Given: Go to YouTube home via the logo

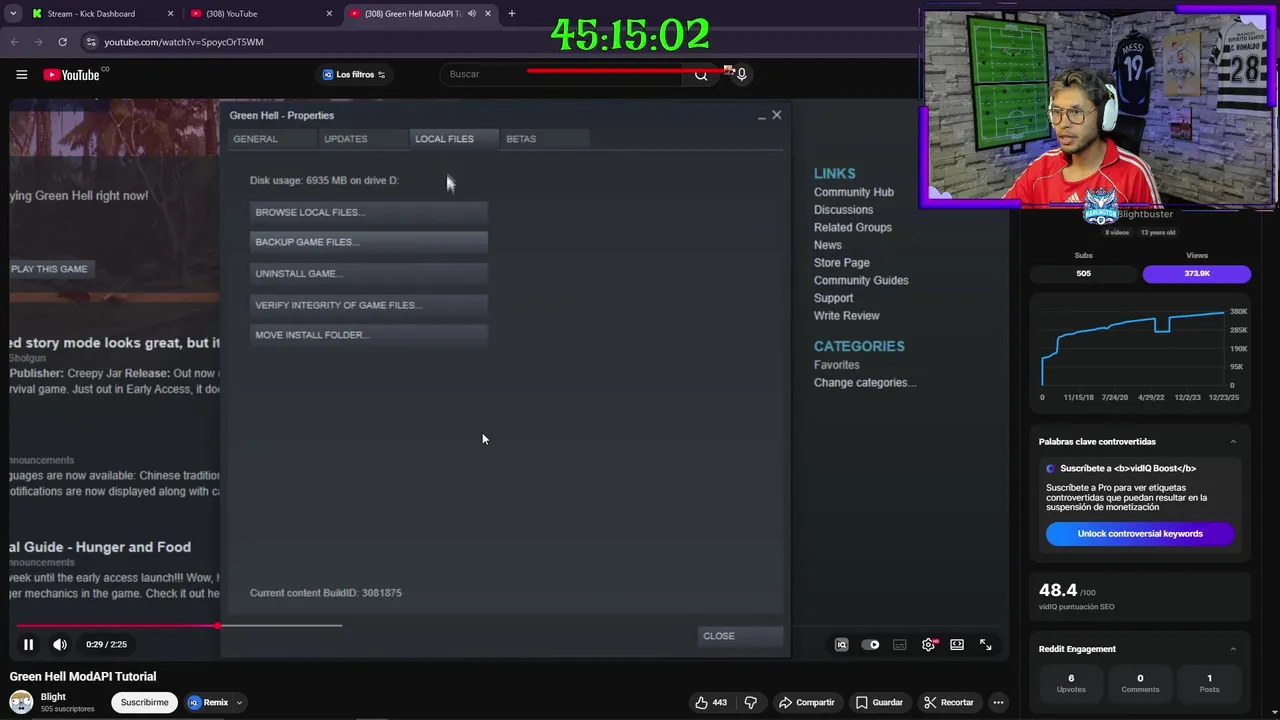Looking at the screenshot, I should (72, 74).
